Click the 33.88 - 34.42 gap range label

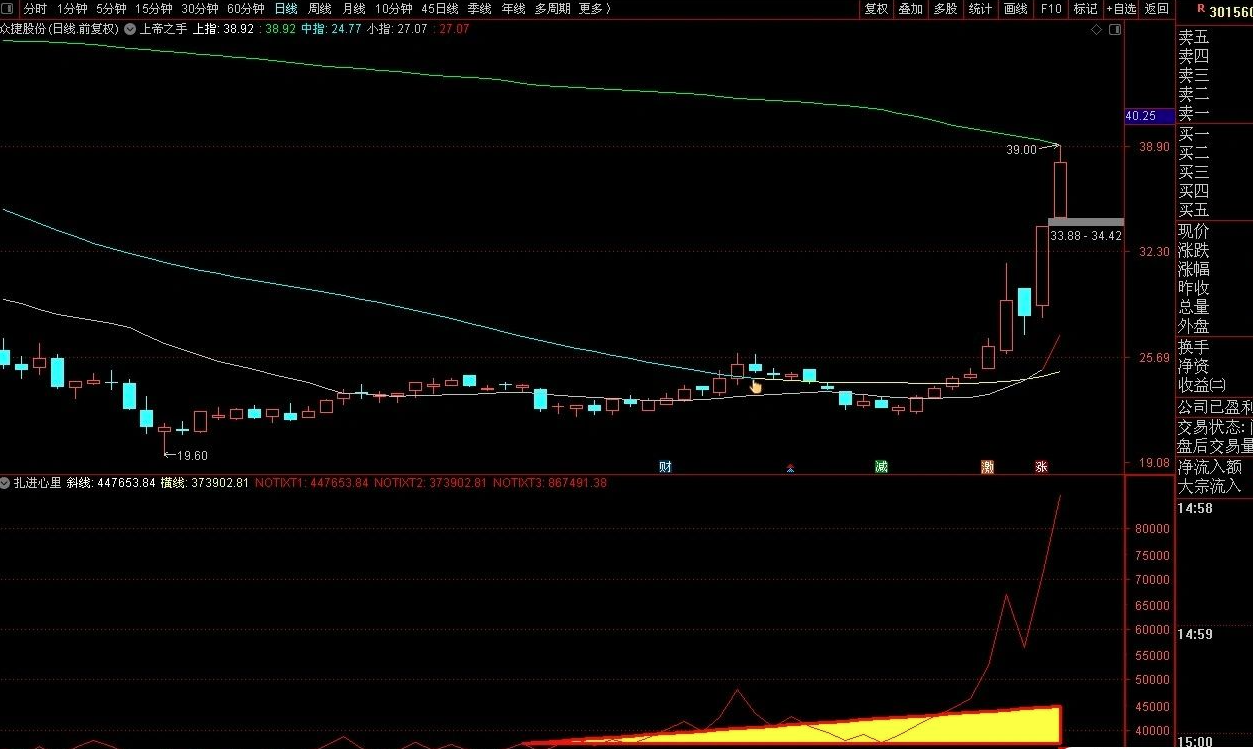(x=1086, y=236)
